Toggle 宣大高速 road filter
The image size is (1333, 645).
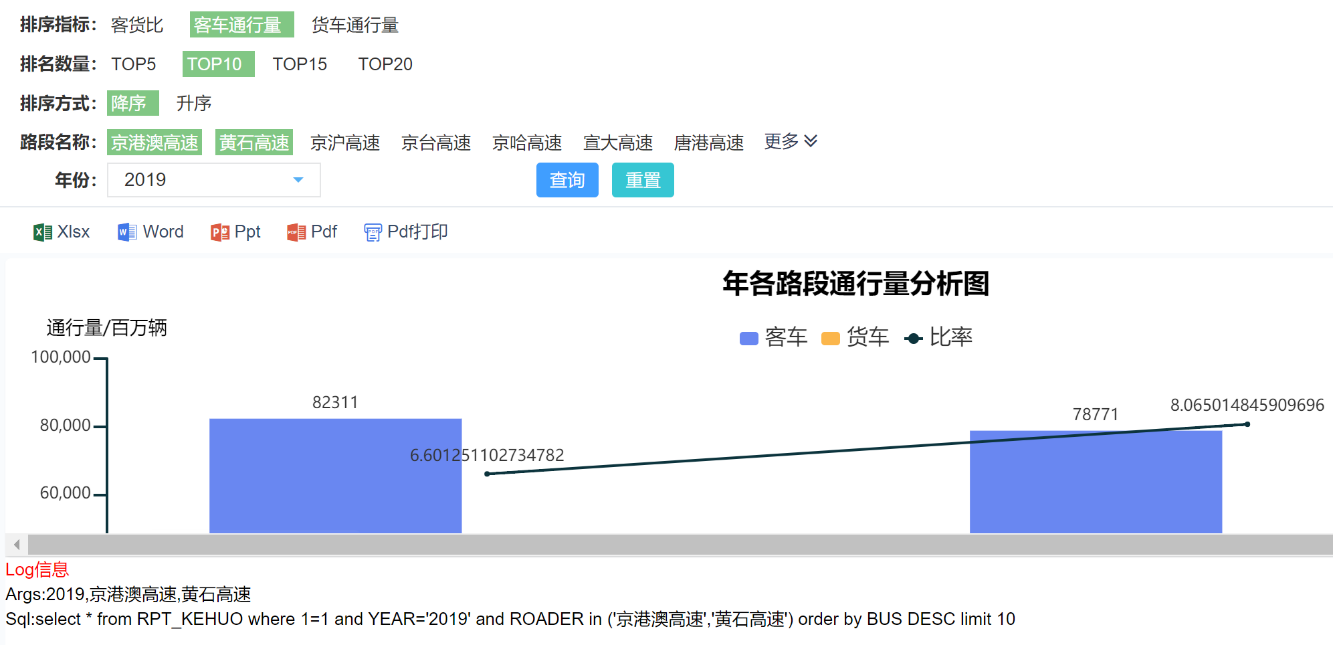[x=618, y=142]
